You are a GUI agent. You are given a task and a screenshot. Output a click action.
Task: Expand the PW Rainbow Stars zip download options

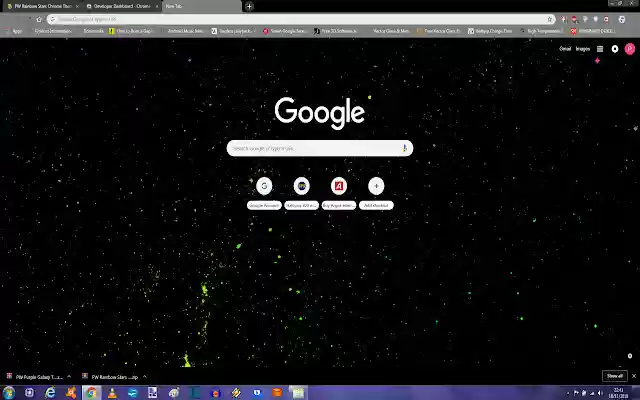coord(144,377)
